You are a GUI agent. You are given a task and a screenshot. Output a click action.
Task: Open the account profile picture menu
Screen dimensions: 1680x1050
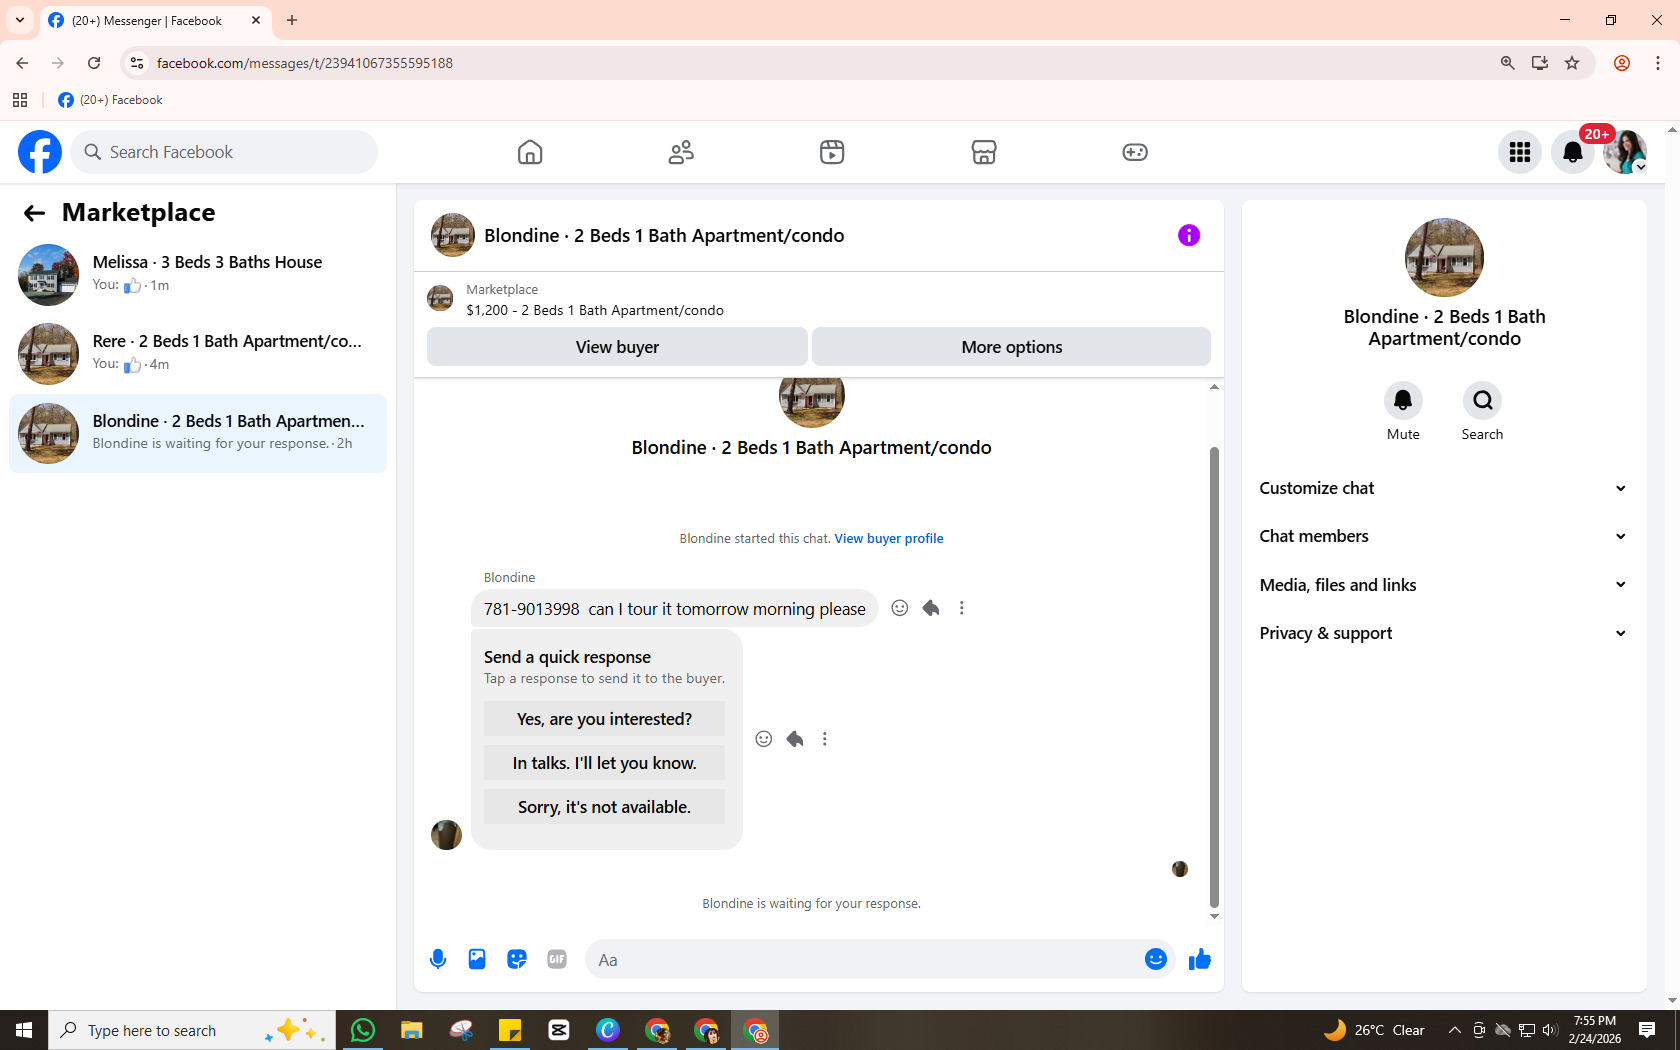point(1625,152)
